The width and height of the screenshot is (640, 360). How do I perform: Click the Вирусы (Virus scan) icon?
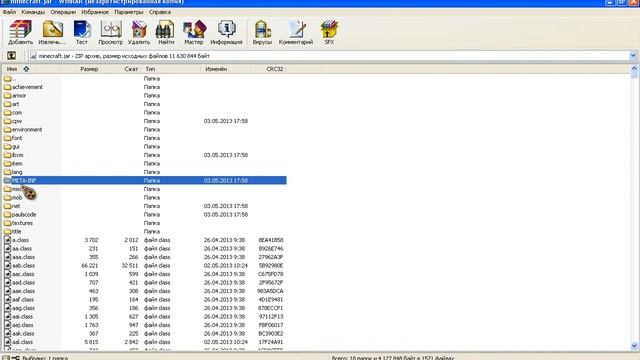pyautogui.click(x=262, y=32)
